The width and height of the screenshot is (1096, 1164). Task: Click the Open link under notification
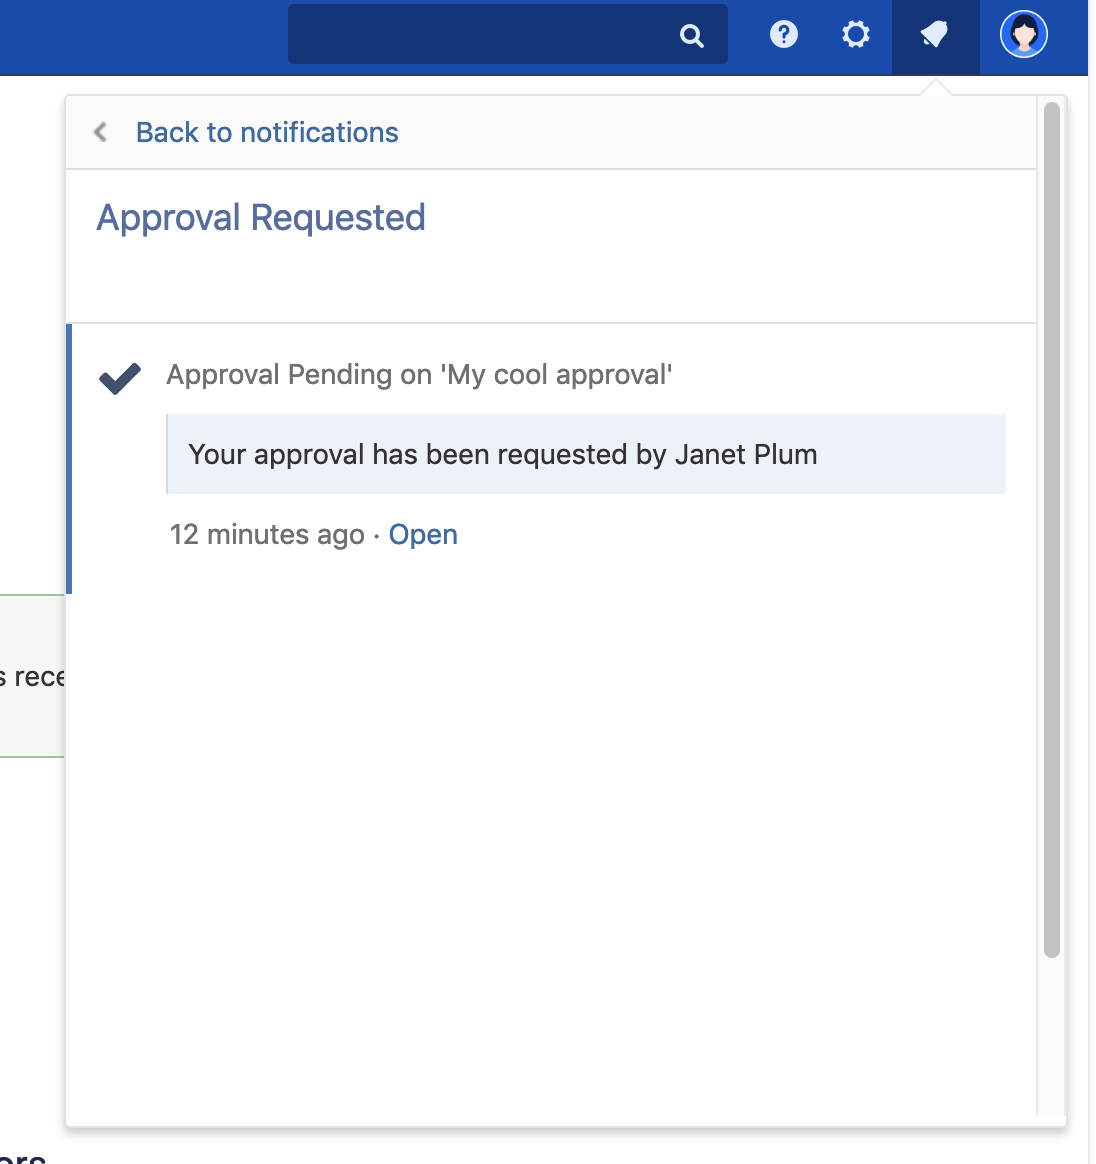point(423,535)
